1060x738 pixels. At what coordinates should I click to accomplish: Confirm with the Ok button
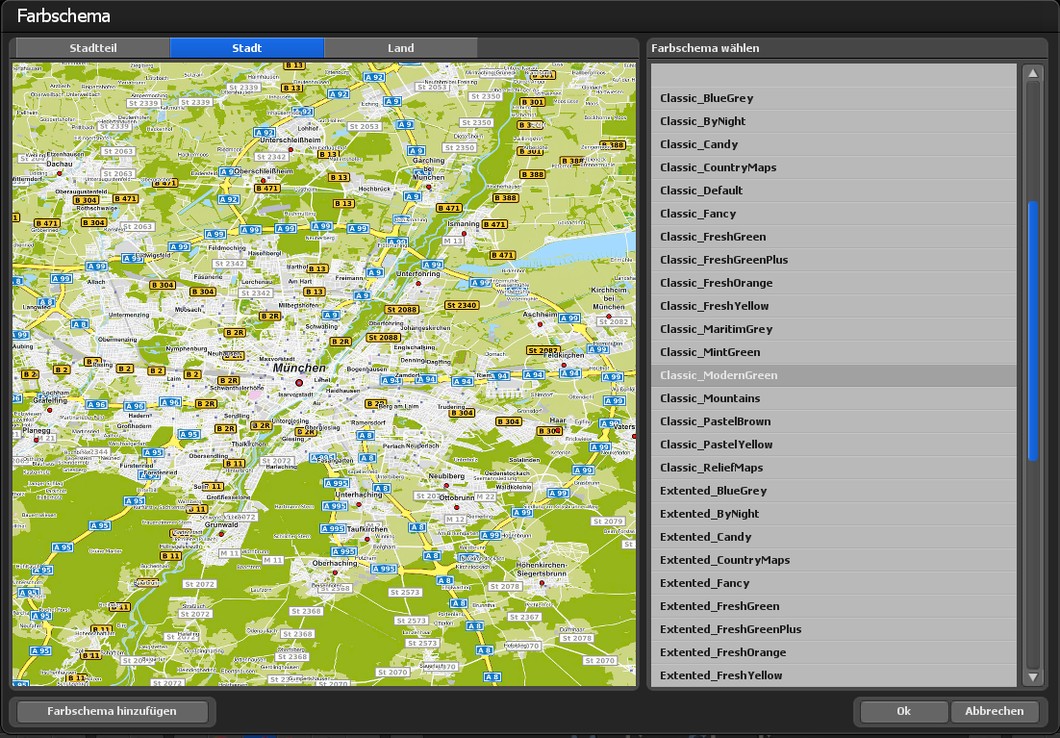click(903, 711)
